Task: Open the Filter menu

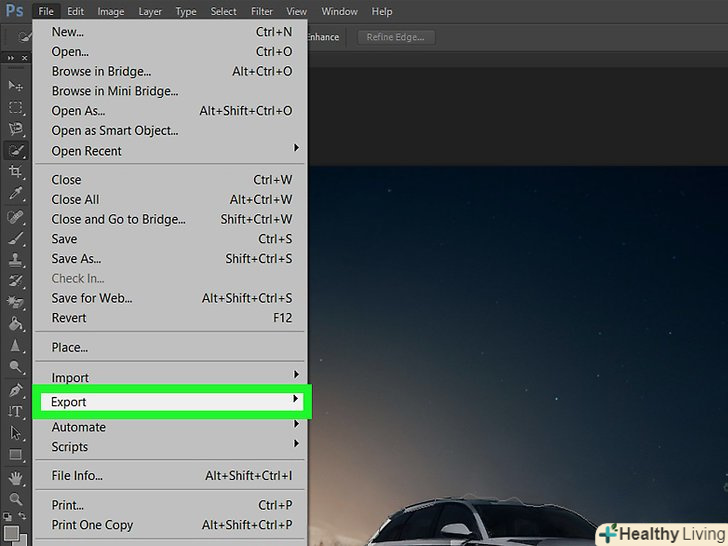Action: pyautogui.click(x=262, y=11)
